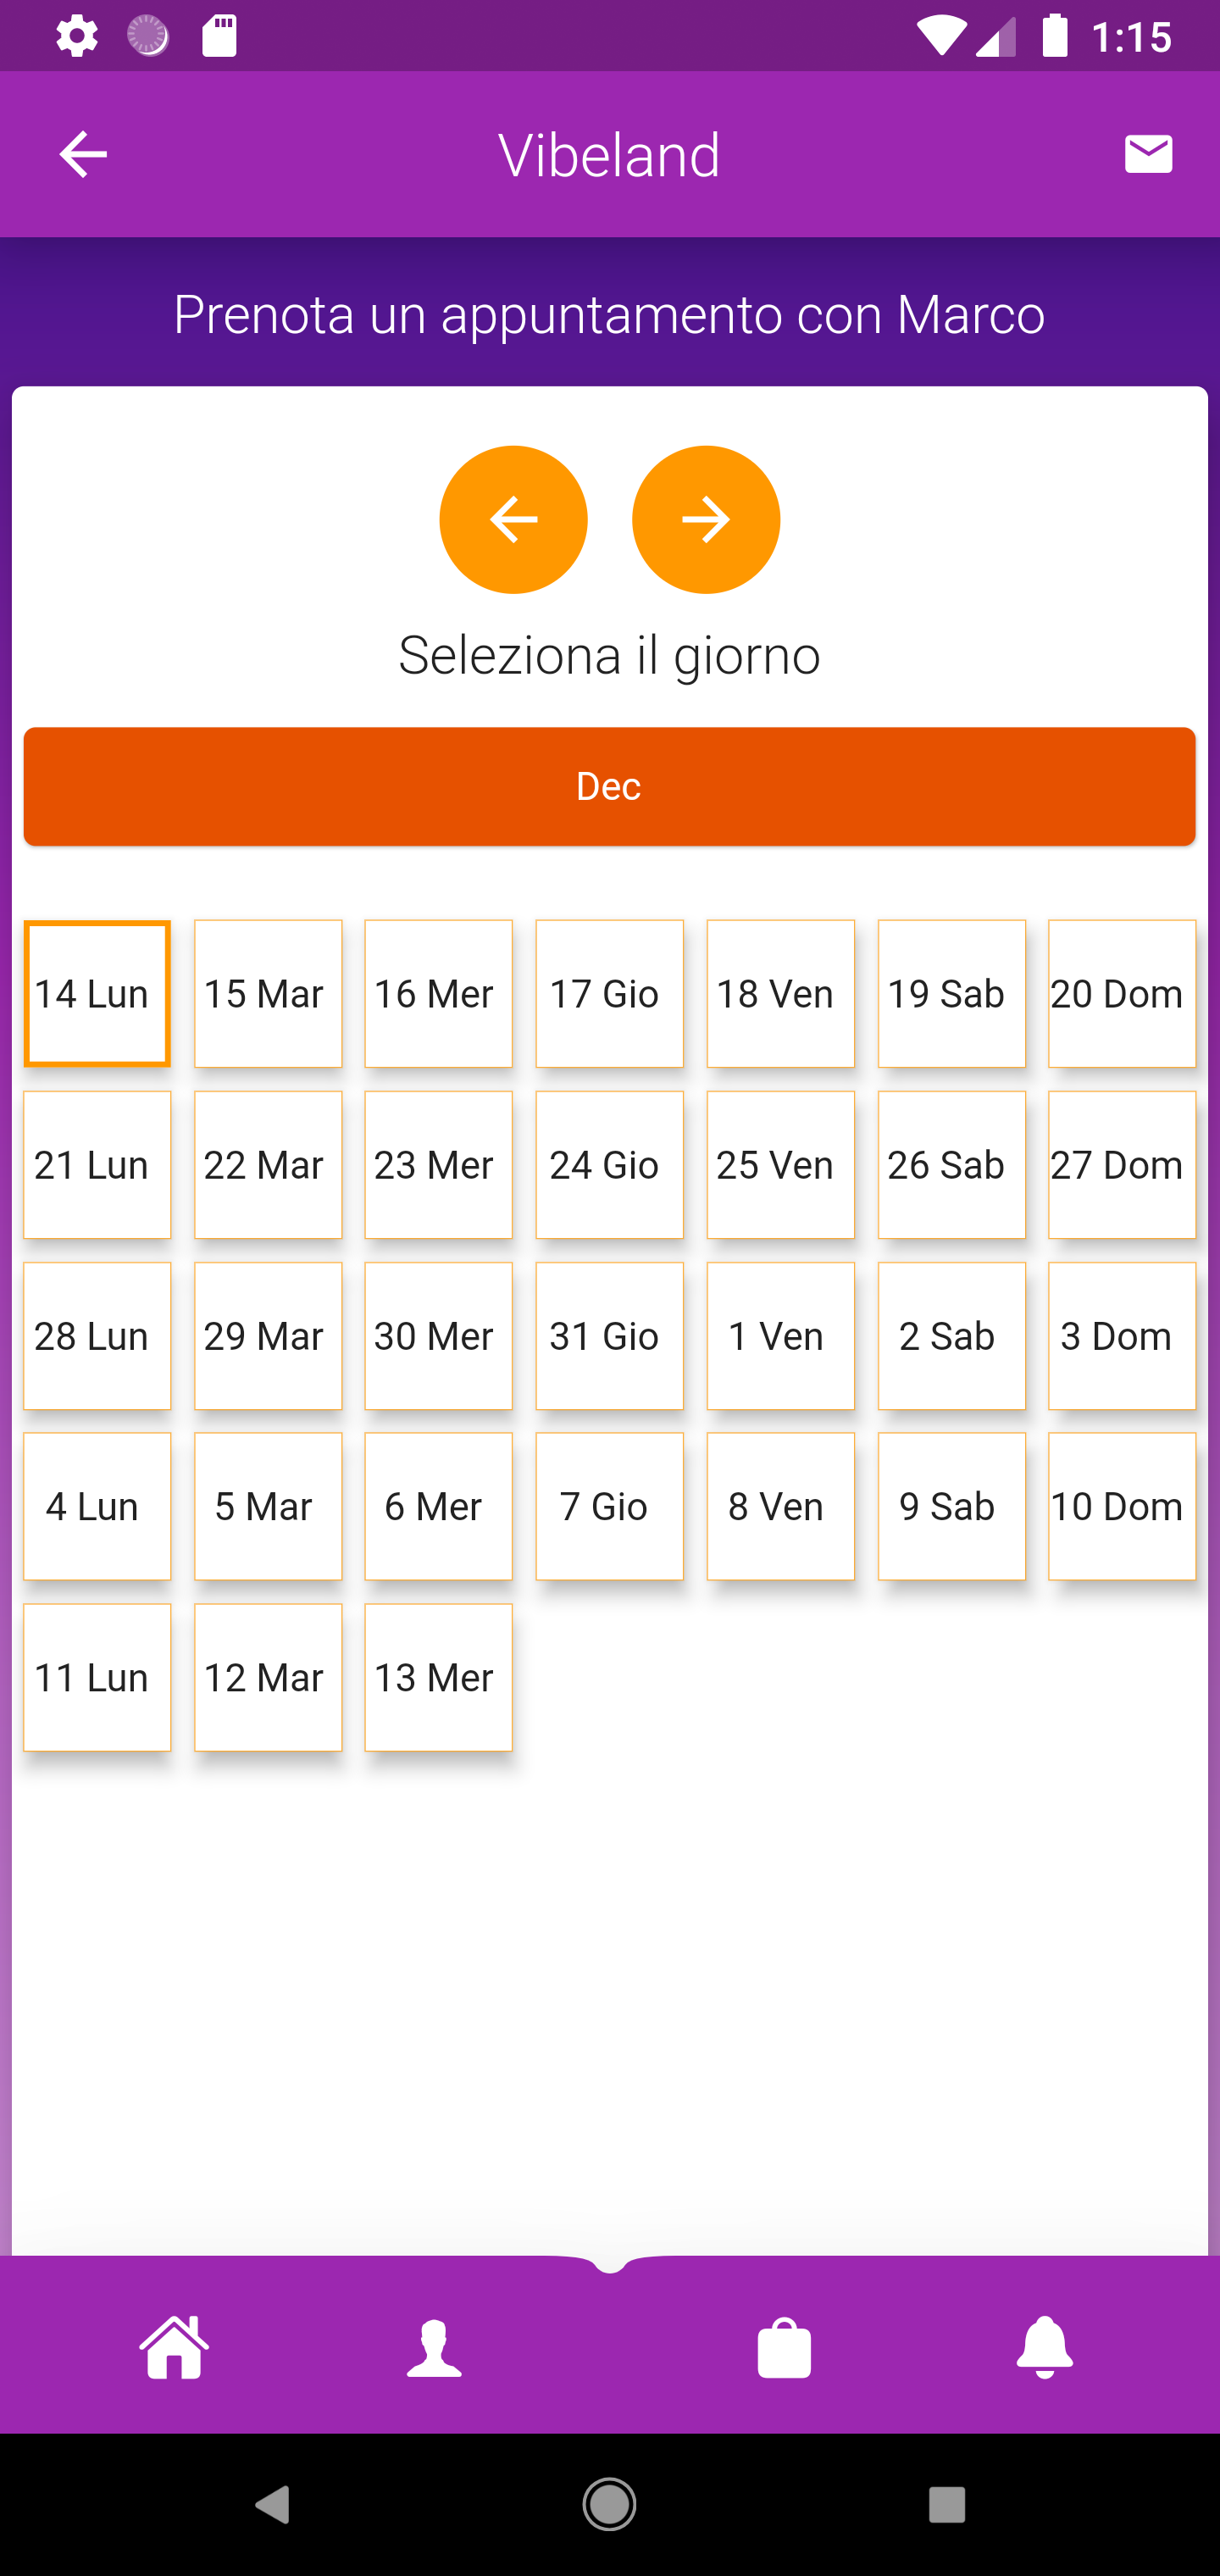The image size is (1220, 2576).
Task: Click the Dec month button
Action: (x=609, y=786)
